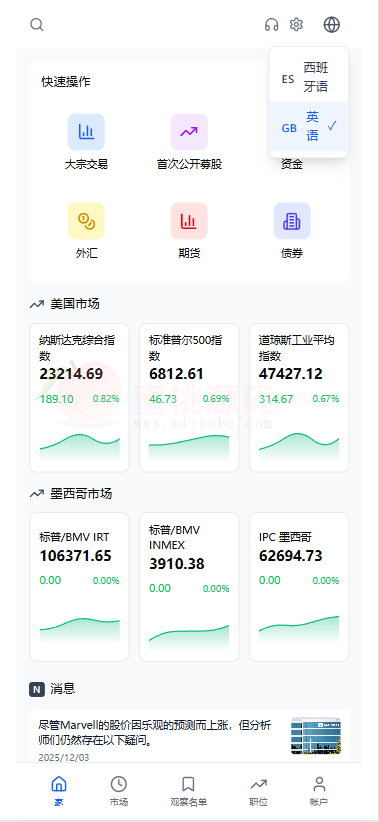This screenshot has width=379, height=822.
Task: Open the Marvell news thumbnail image
Action: pyautogui.click(x=316, y=736)
